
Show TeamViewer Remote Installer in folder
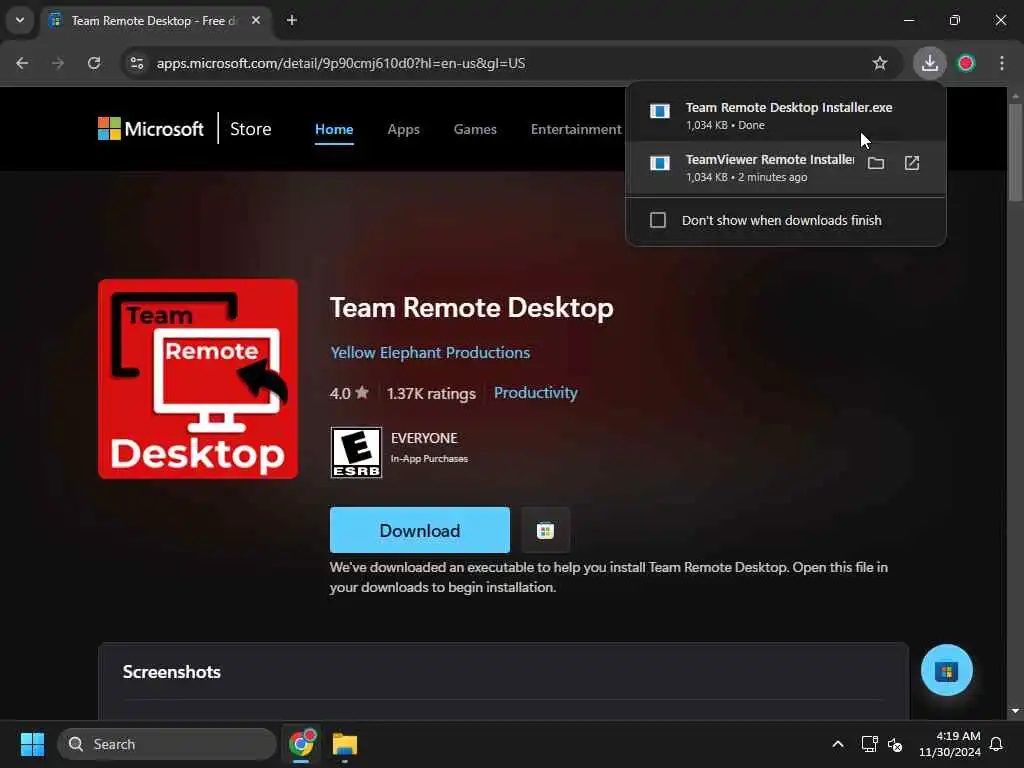(x=876, y=163)
